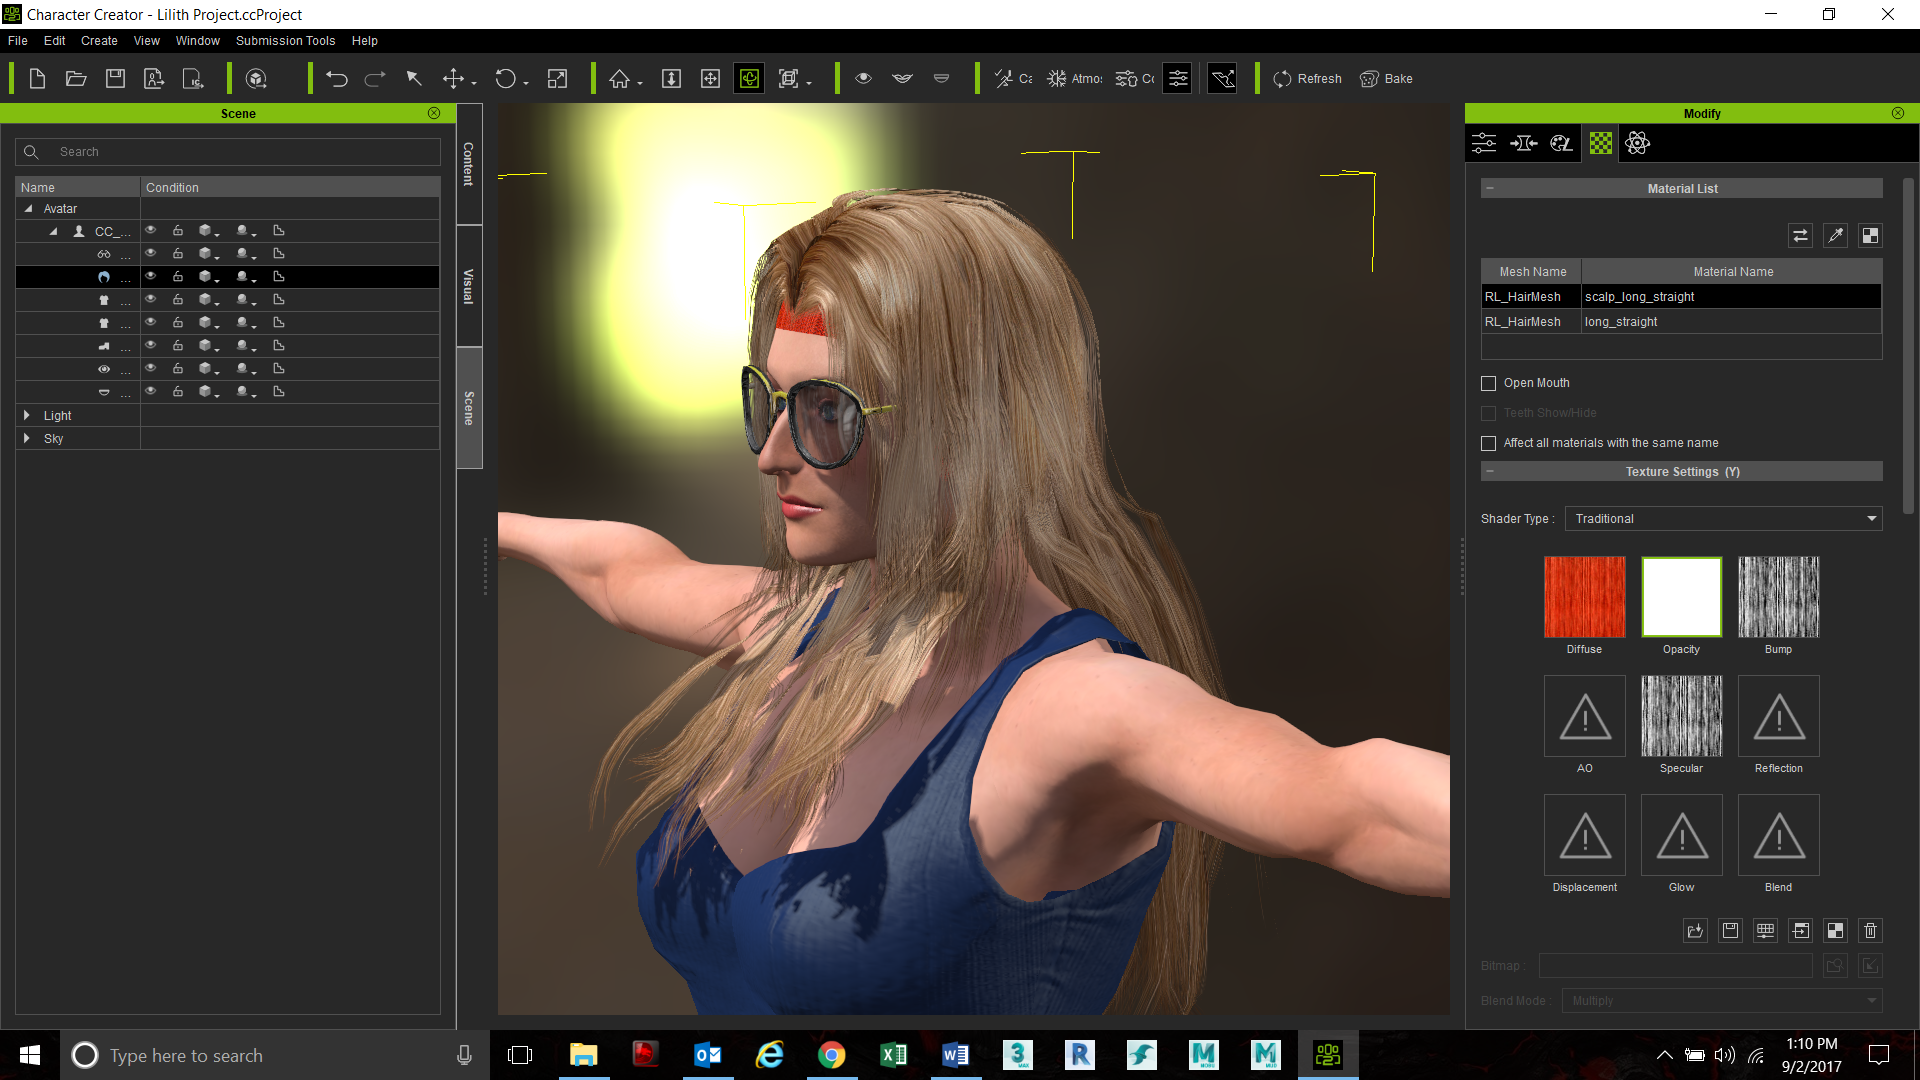
Task: Click the white Opacity texture thumbnail
Action: pos(1681,597)
